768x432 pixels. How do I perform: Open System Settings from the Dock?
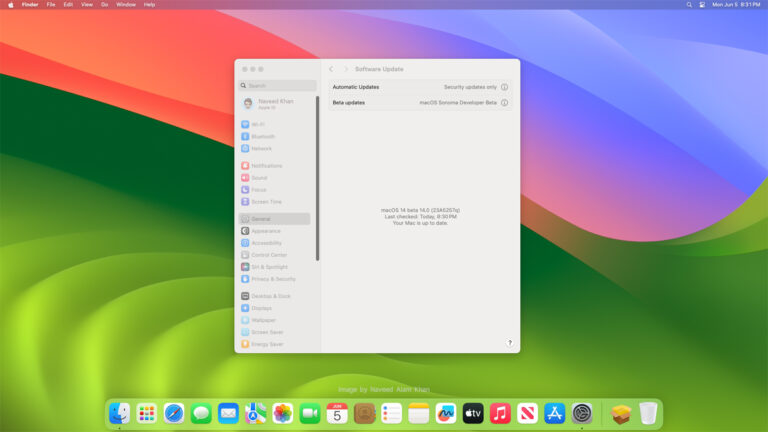click(x=581, y=413)
